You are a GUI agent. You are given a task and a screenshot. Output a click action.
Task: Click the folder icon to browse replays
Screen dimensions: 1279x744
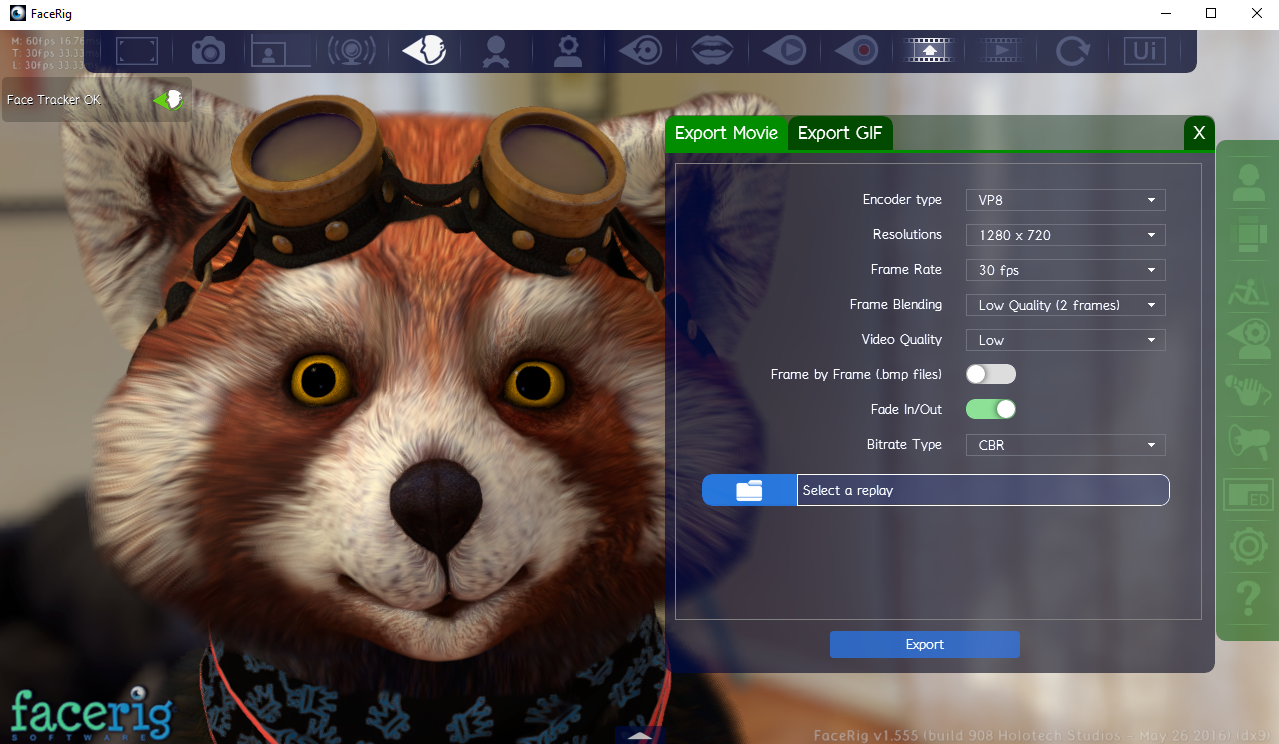(749, 490)
